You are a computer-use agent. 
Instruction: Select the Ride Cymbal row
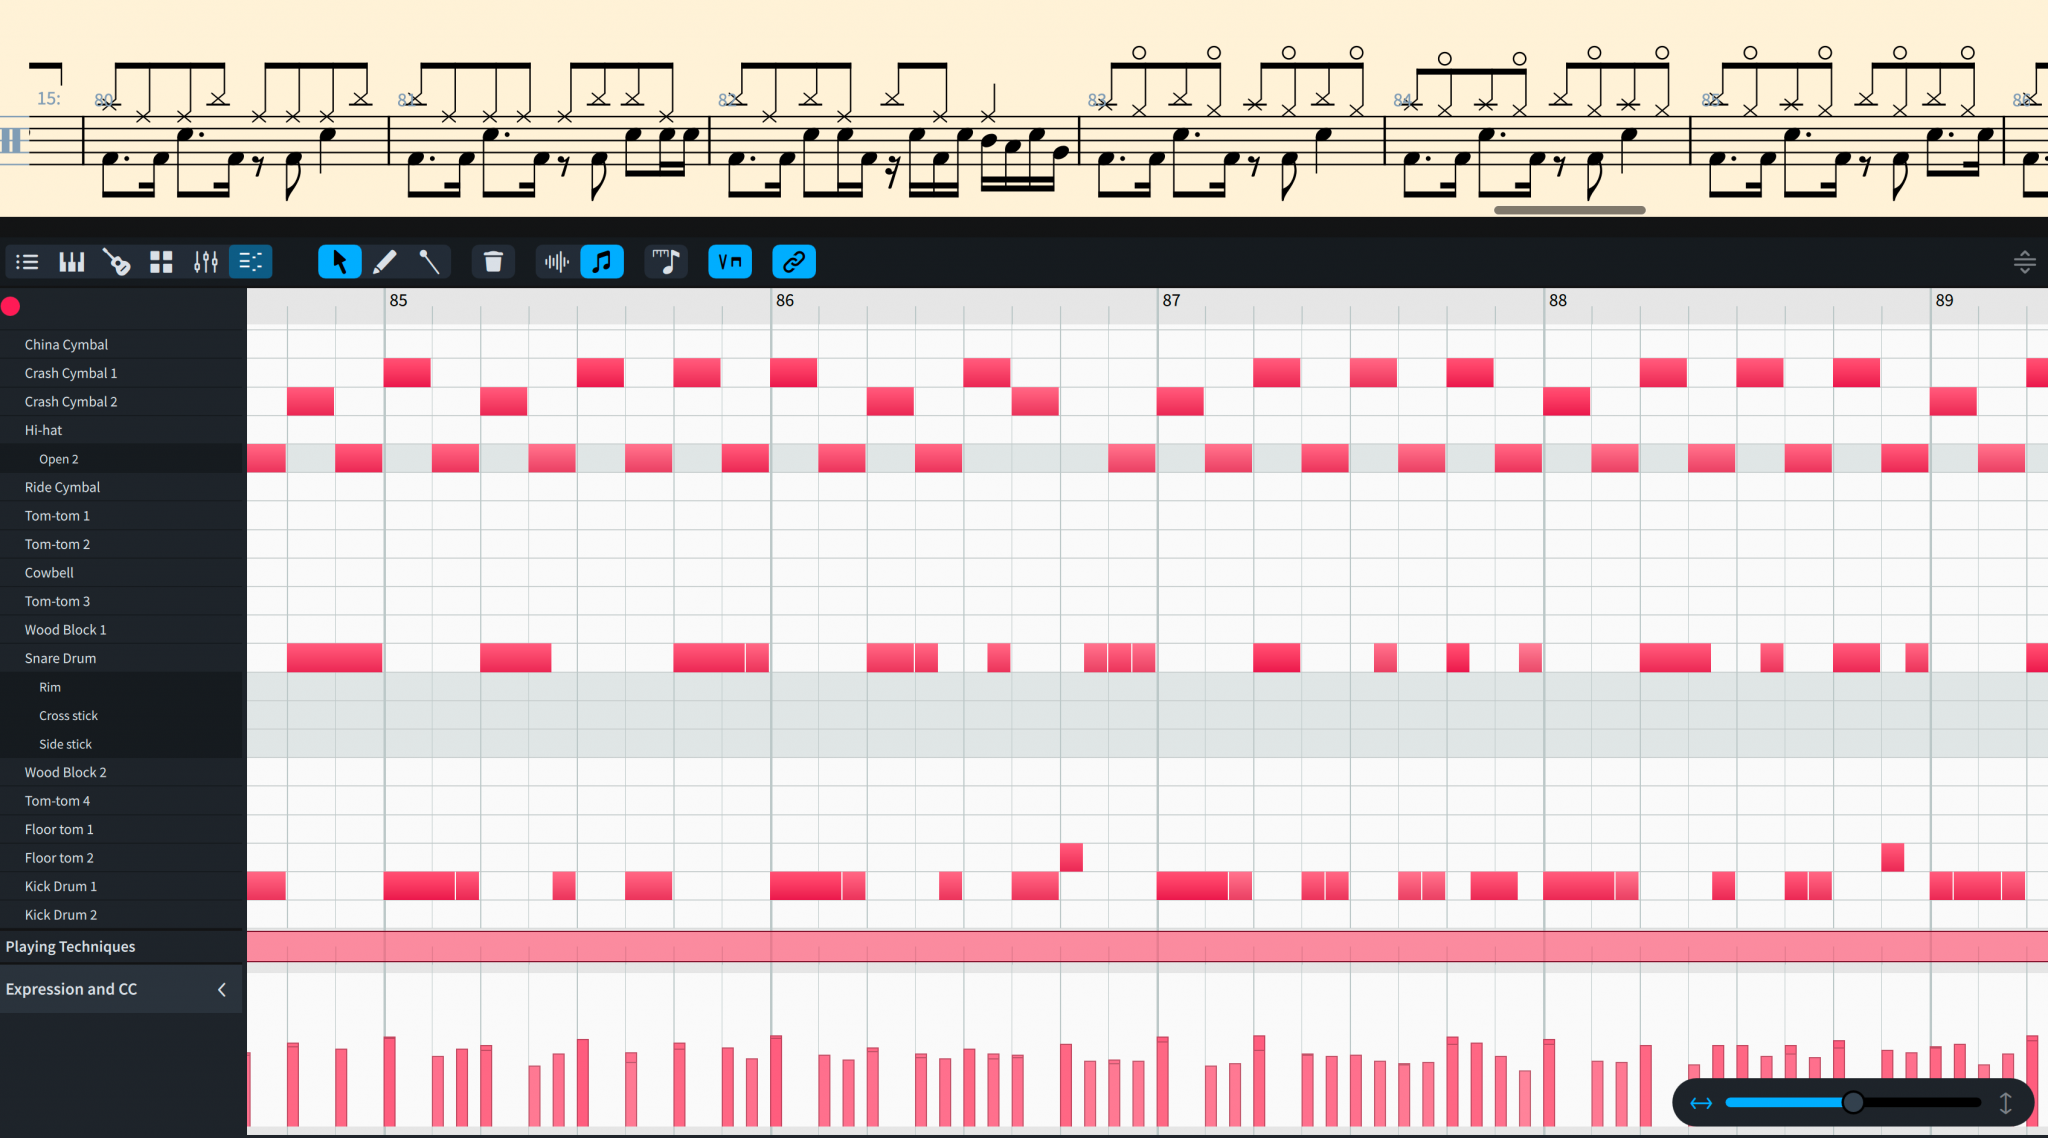(x=123, y=487)
